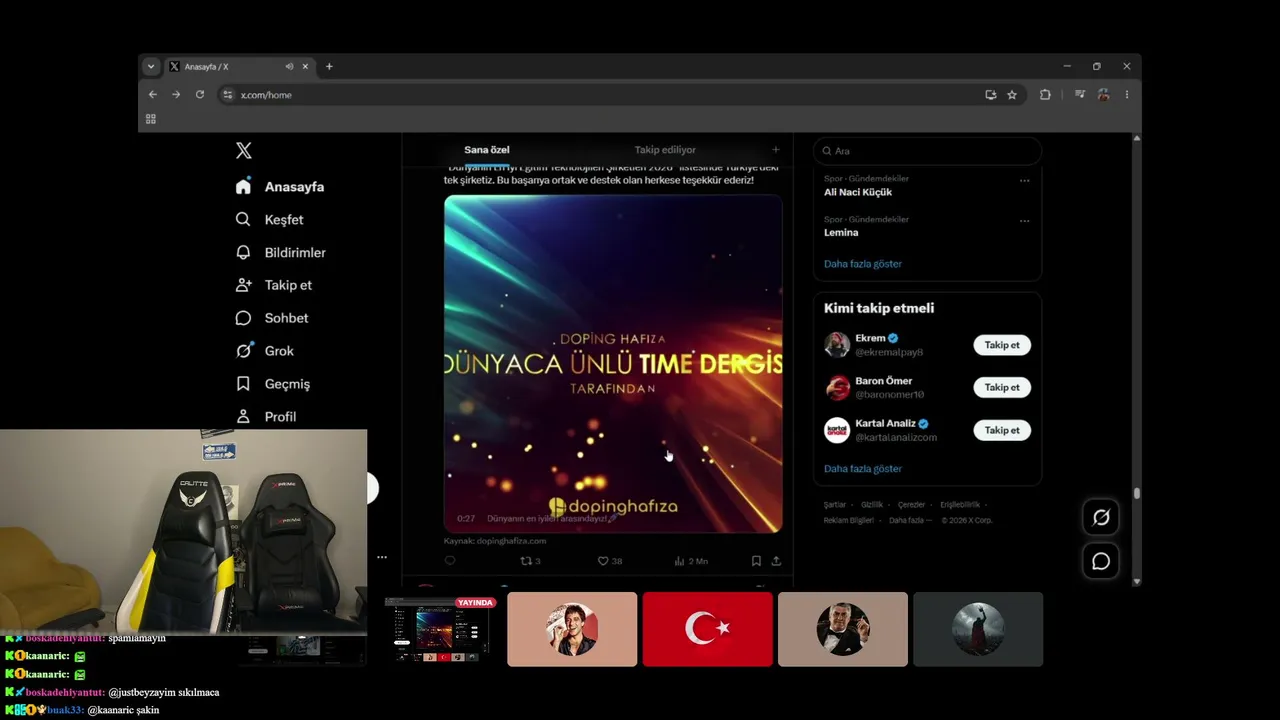The image size is (1280, 720).
Task: Click the Ara search field
Action: tap(927, 151)
